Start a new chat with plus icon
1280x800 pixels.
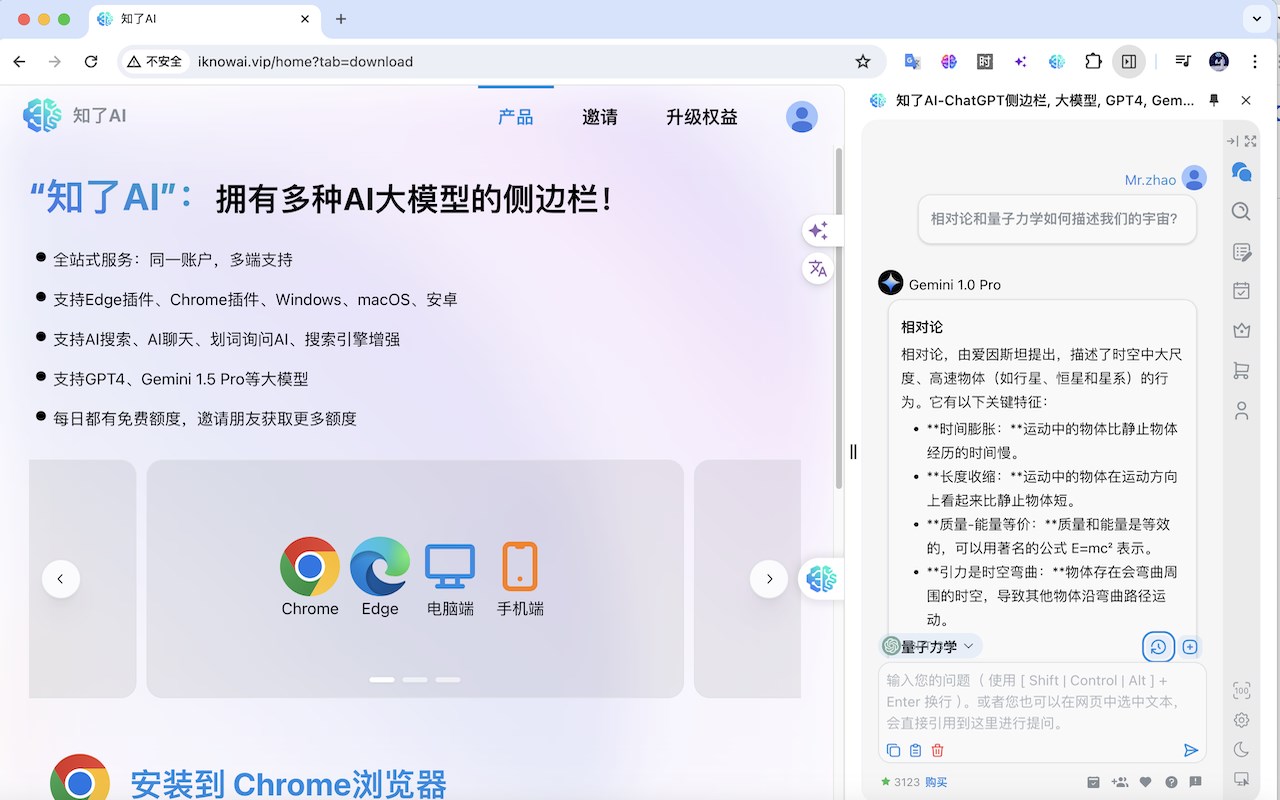tap(1190, 647)
